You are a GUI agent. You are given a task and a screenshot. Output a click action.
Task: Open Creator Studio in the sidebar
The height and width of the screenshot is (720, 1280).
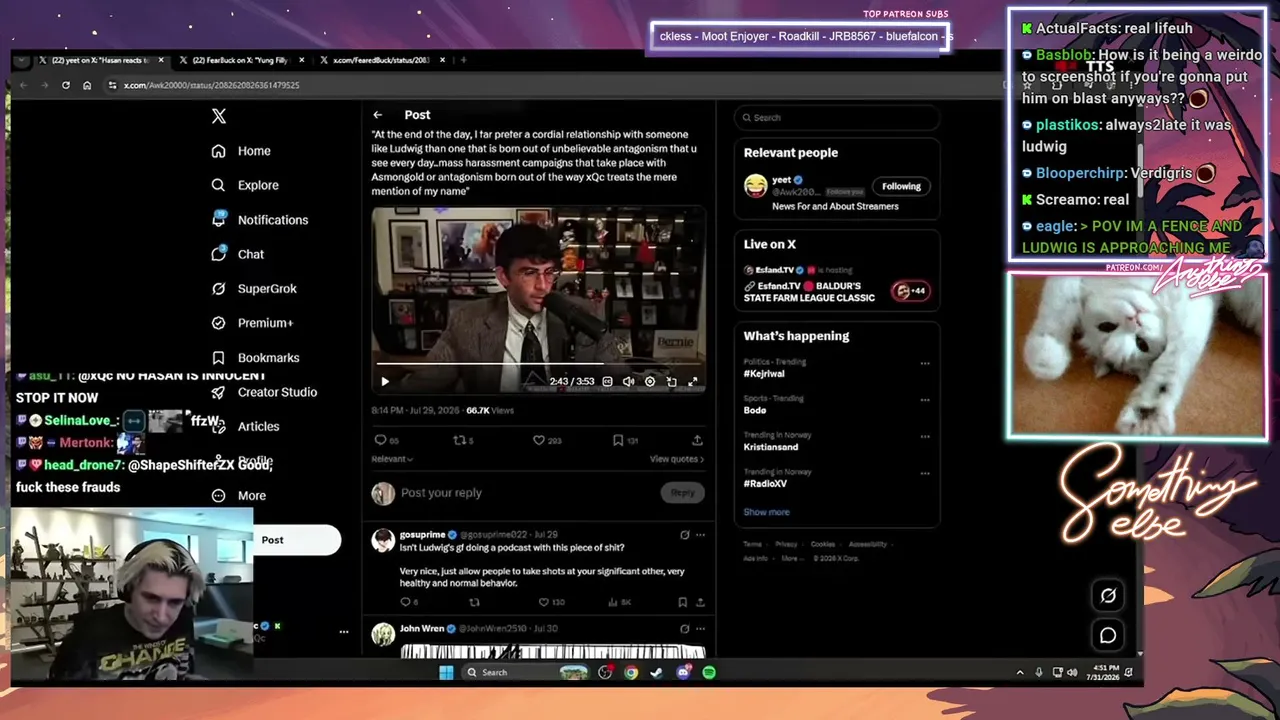click(x=264, y=392)
